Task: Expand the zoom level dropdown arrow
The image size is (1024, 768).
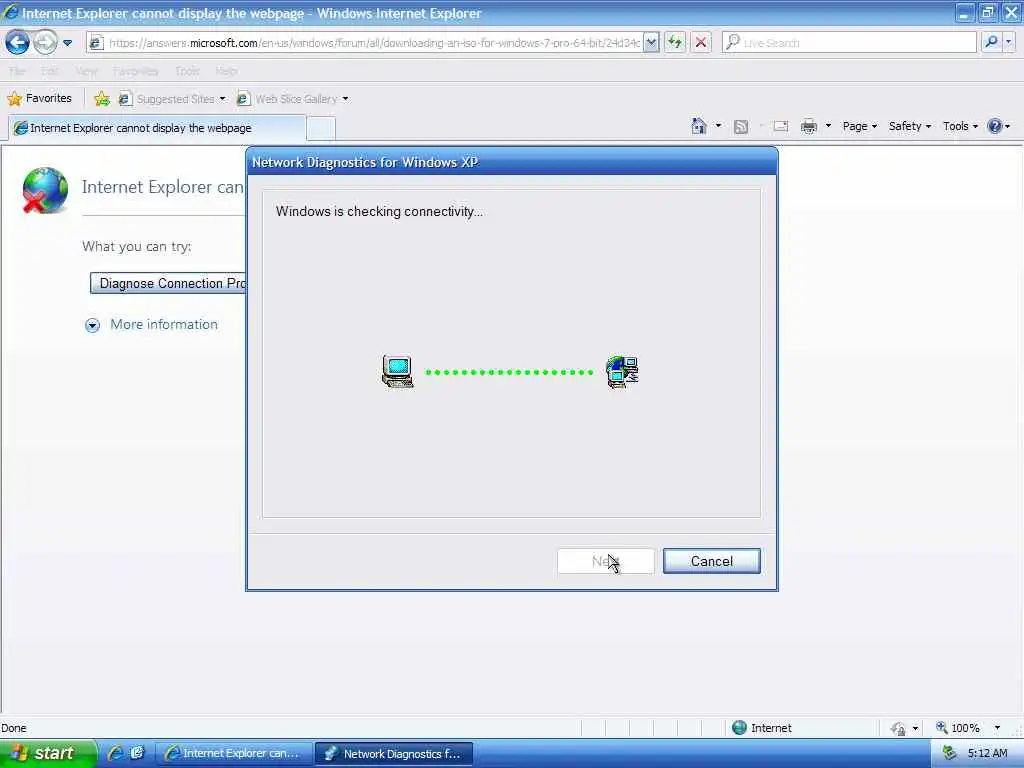Action: click(997, 728)
